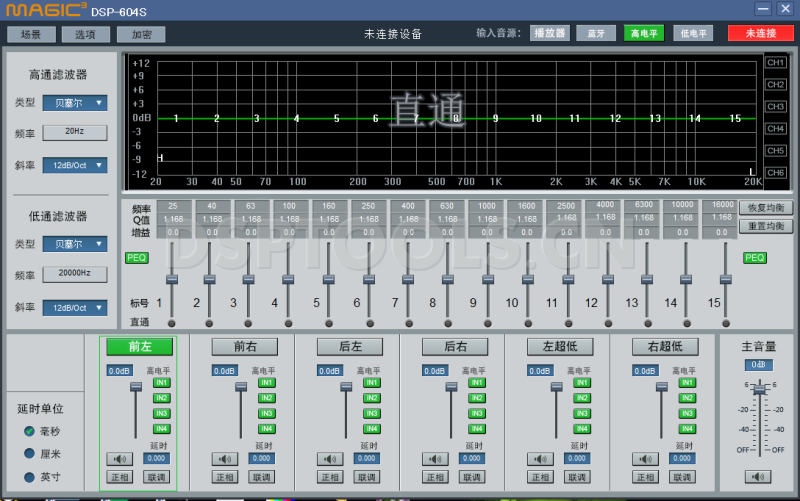Toggle IN2 input for 左超低 channel
The width and height of the screenshot is (800, 501).
click(x=582, y=398)
